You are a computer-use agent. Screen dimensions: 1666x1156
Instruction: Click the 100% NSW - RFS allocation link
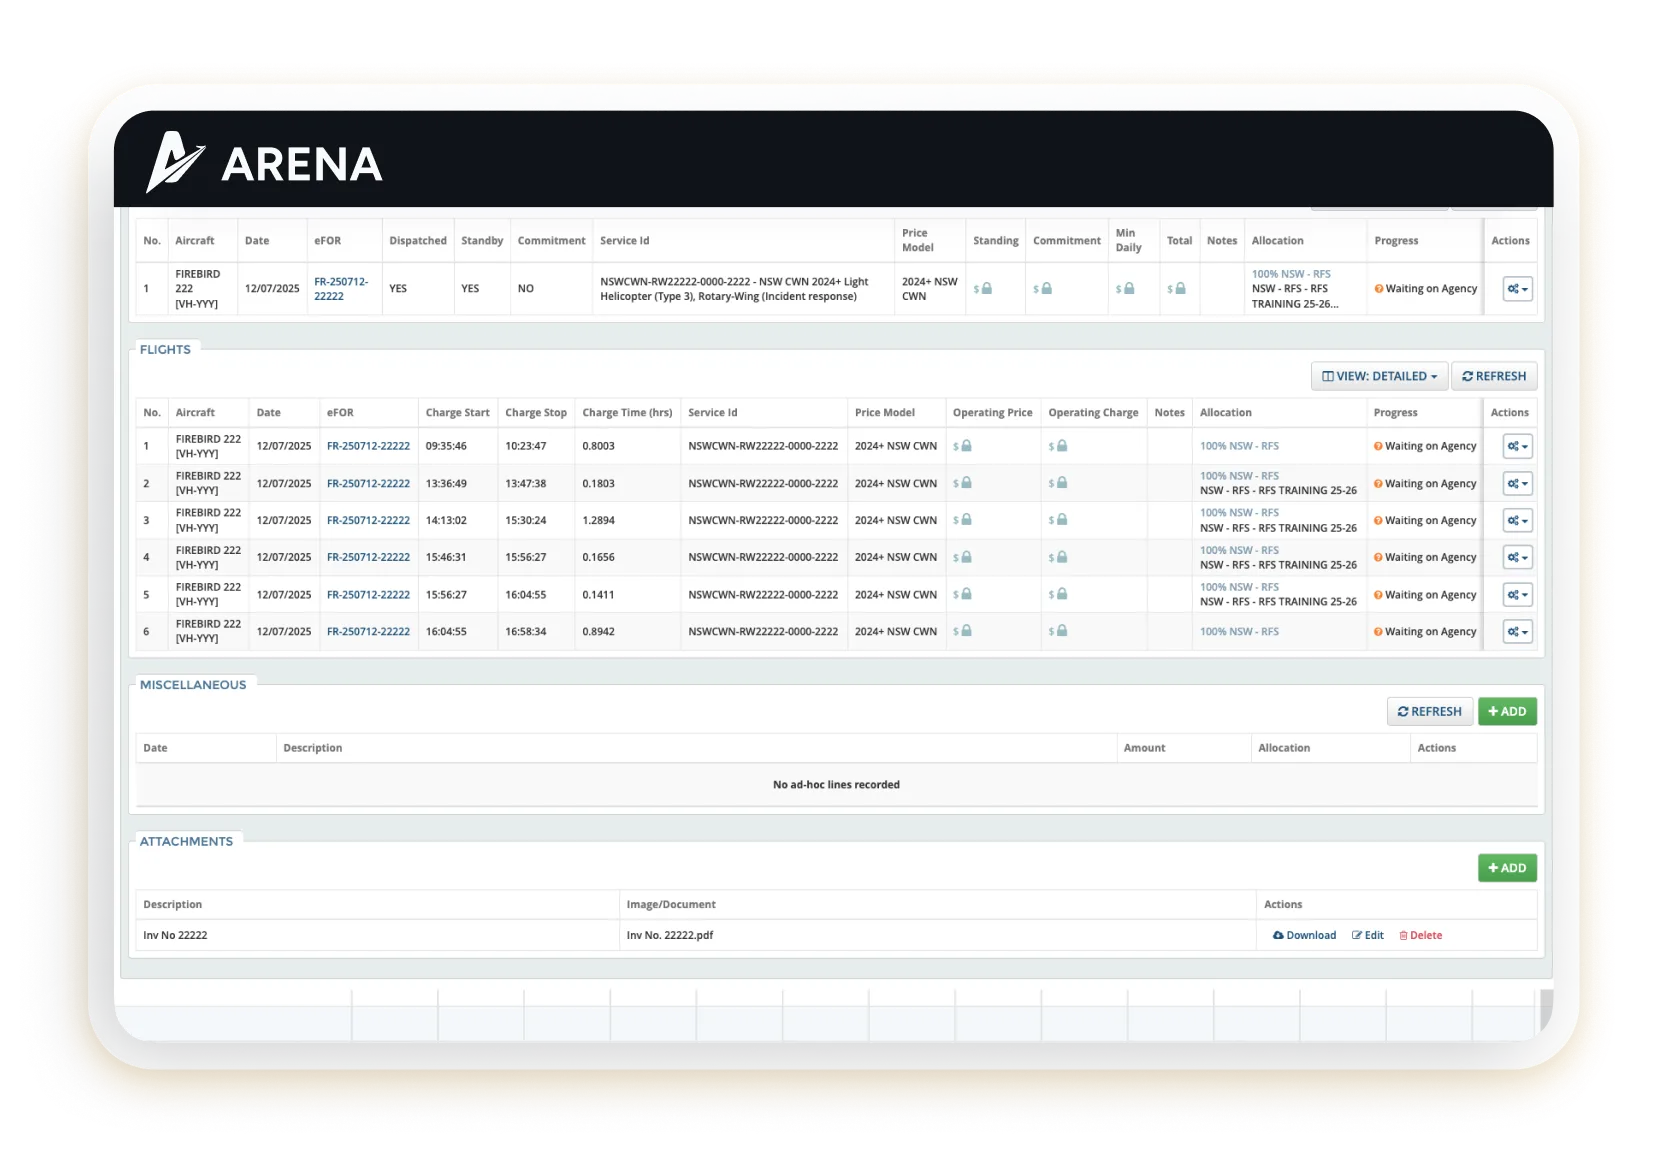(x=1239, y=446)
